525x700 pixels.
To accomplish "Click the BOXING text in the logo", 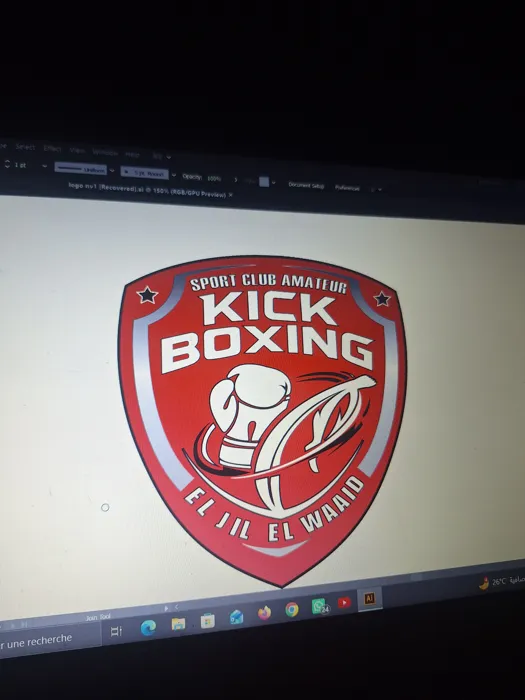I will click(x=267, y=350).
